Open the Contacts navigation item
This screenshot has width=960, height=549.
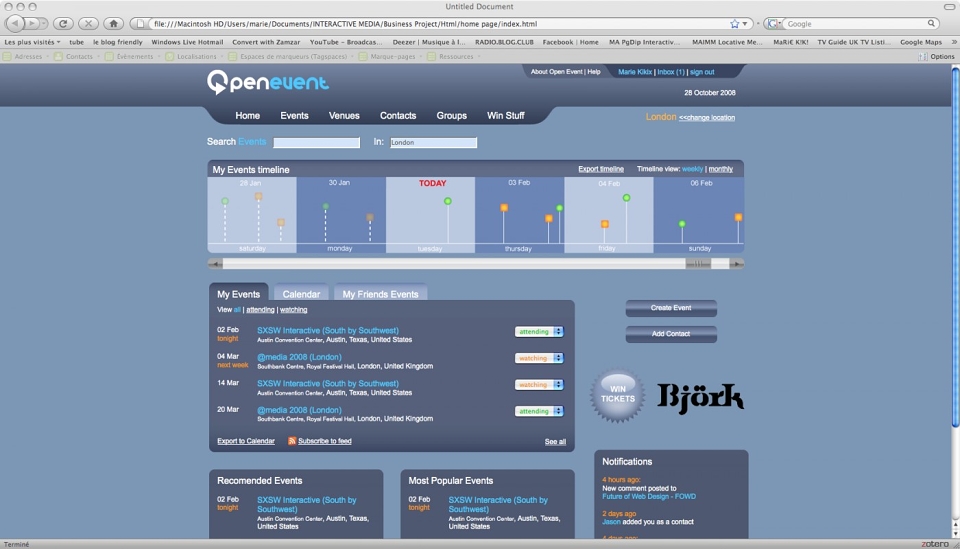pyautogui.click(x=398, y=116)
